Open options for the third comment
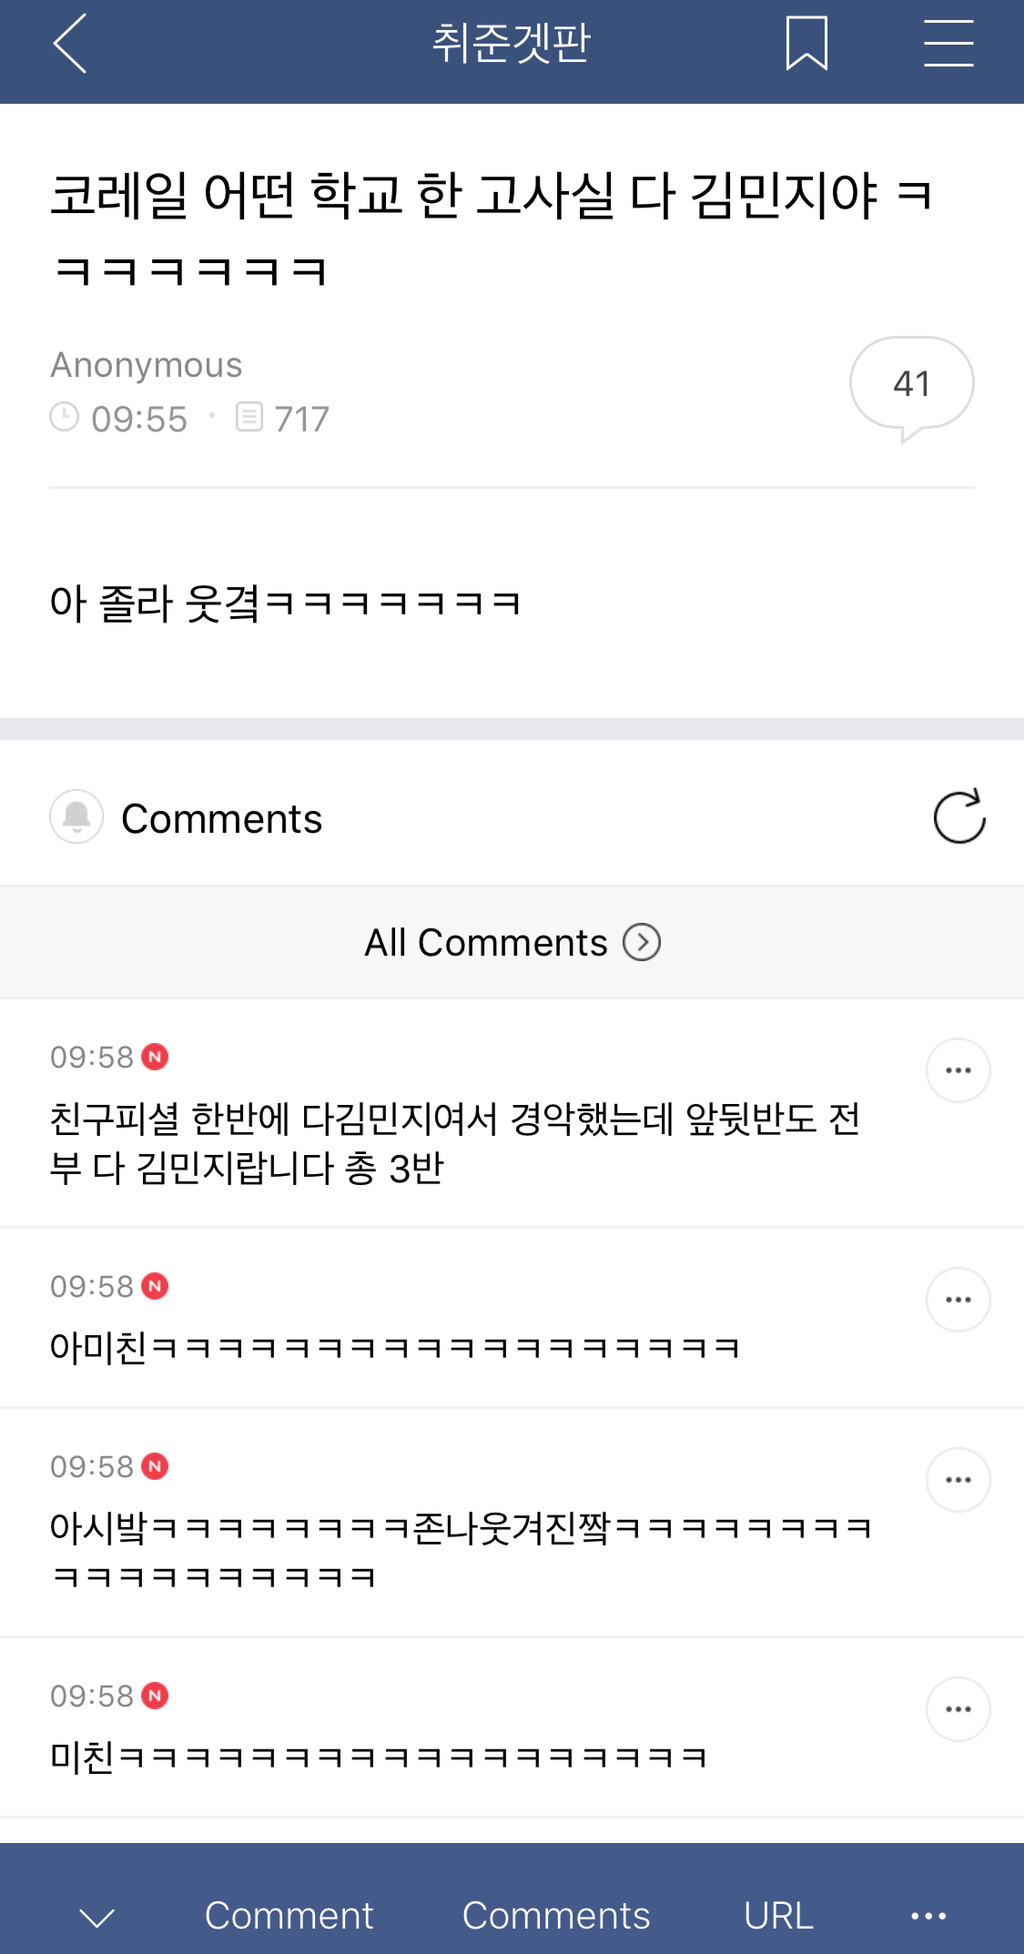Viewport: 1024px width, 1954px height. [x=958, y=1479]
